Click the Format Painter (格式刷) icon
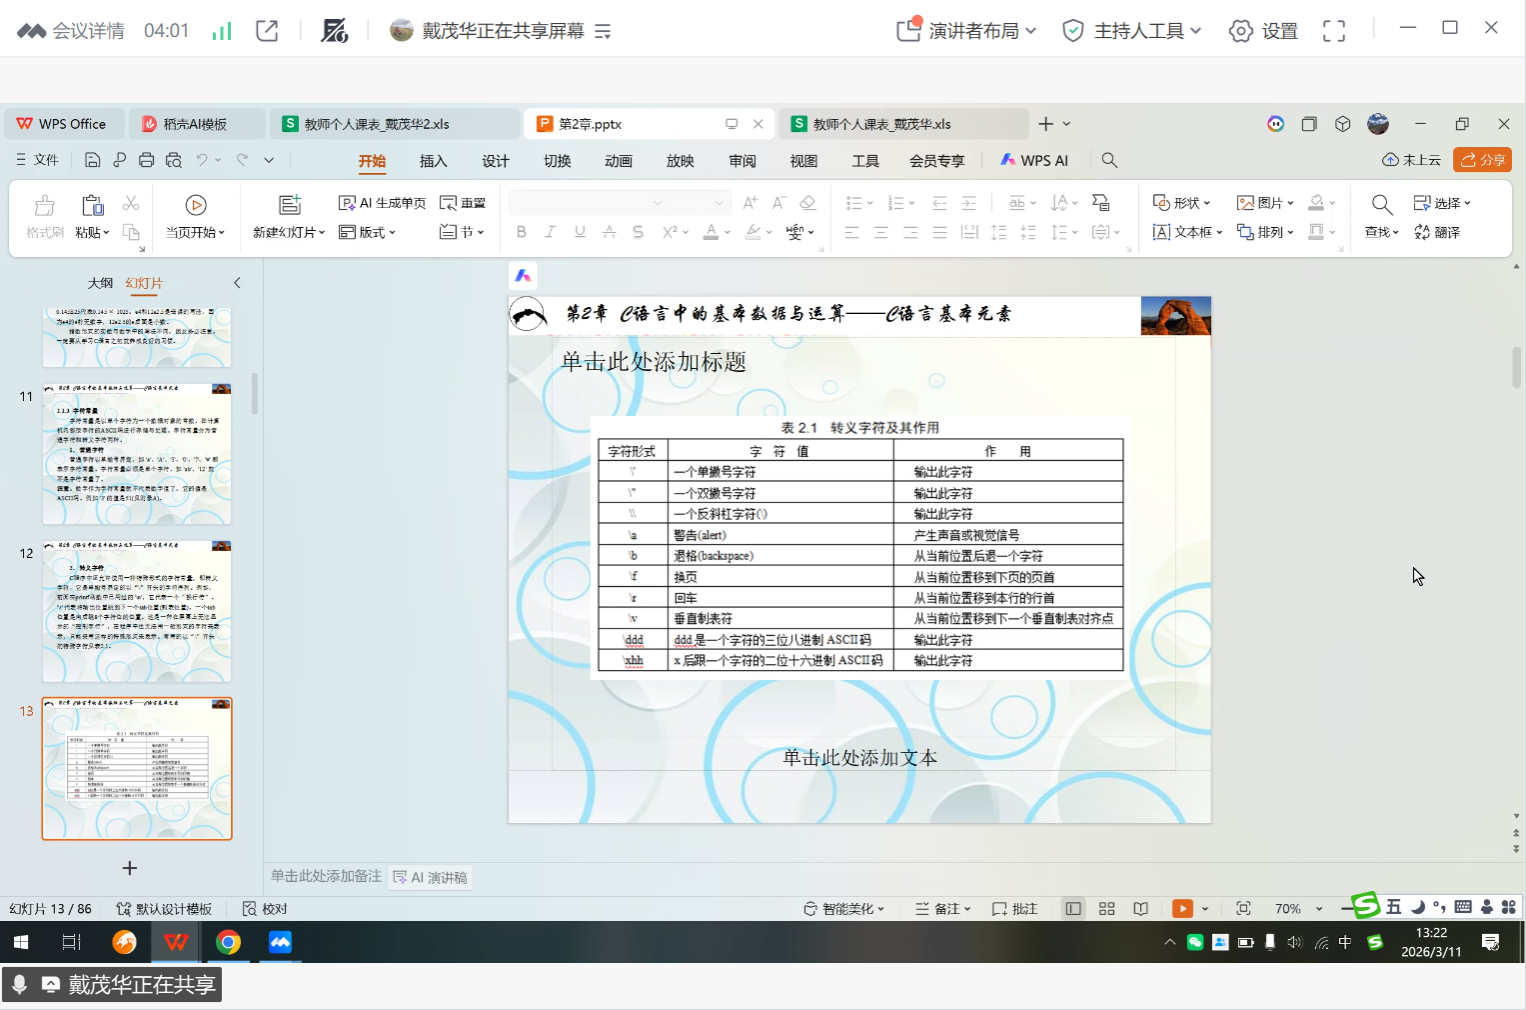This screenshot has width=1526, height=1010. 45,205
